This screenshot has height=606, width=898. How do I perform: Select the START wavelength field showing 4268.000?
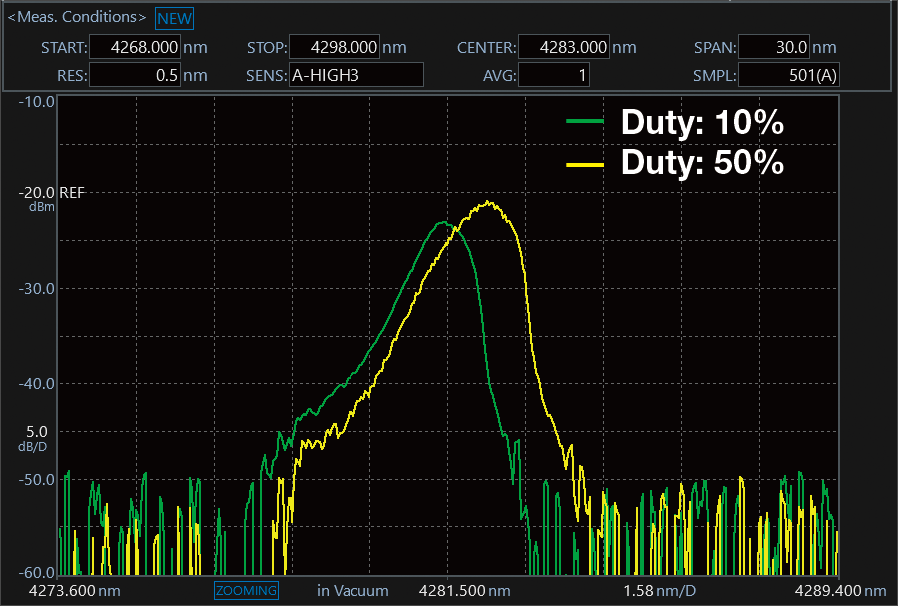[x=136, y=48]
